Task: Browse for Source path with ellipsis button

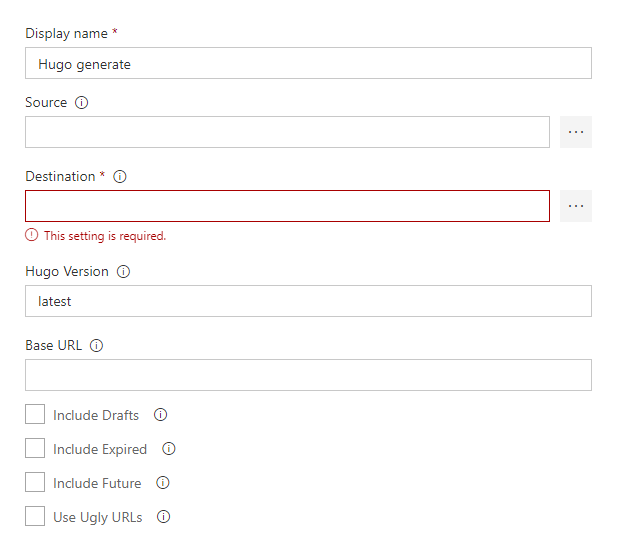Action: pos(576,132)
